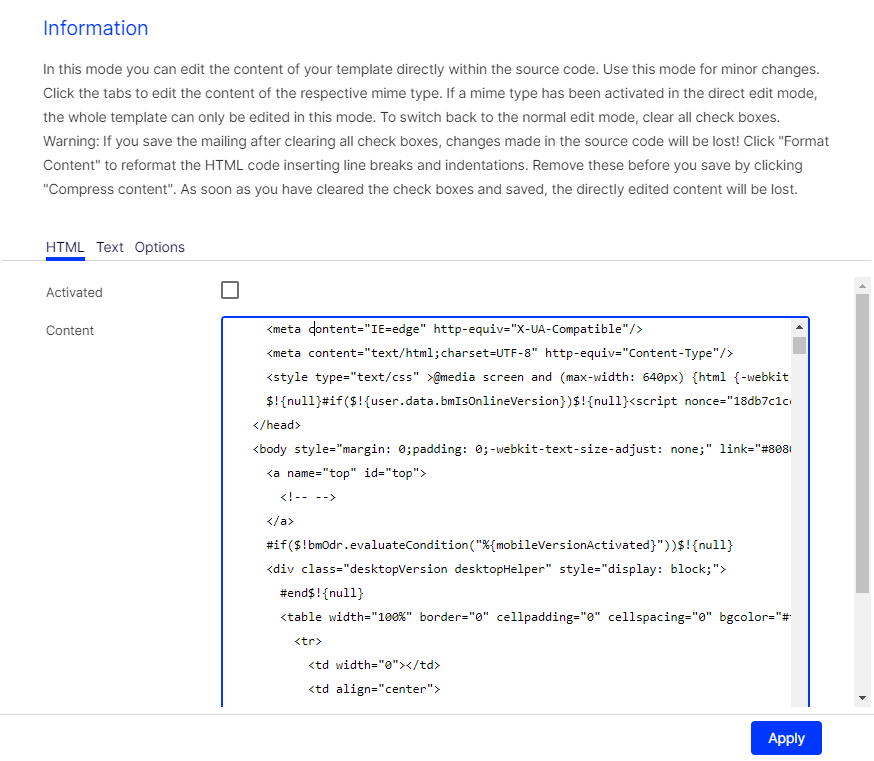Place cursor on the td align center line
This screenshot has height=761, width=874.
[x=374, y=689]
